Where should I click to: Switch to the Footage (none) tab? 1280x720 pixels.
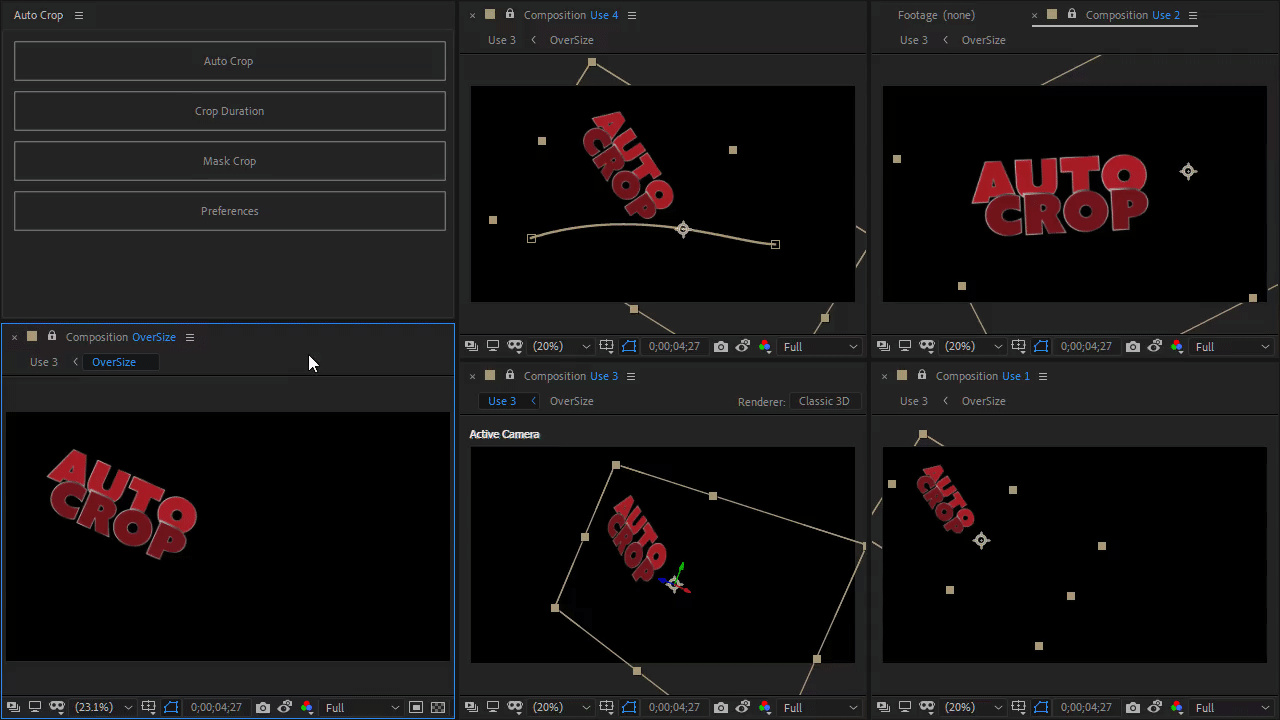[x=936, y=15]
